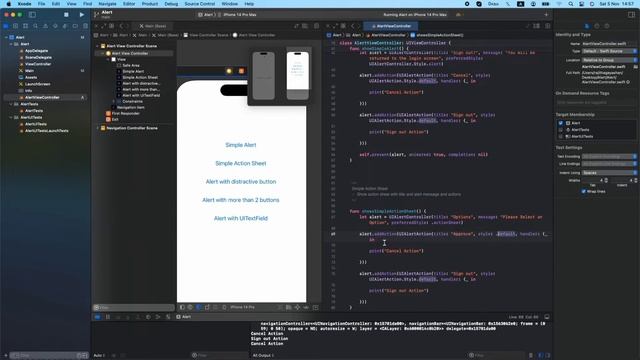
Task: Open the Location dropdown Relative to Group
Action: point(609,60)
